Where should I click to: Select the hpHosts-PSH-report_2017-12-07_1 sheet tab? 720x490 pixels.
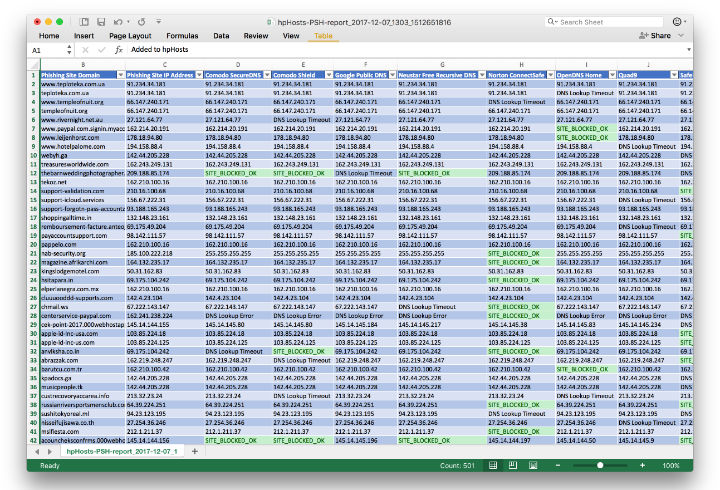pyautogui.click(x=122, y=451)
